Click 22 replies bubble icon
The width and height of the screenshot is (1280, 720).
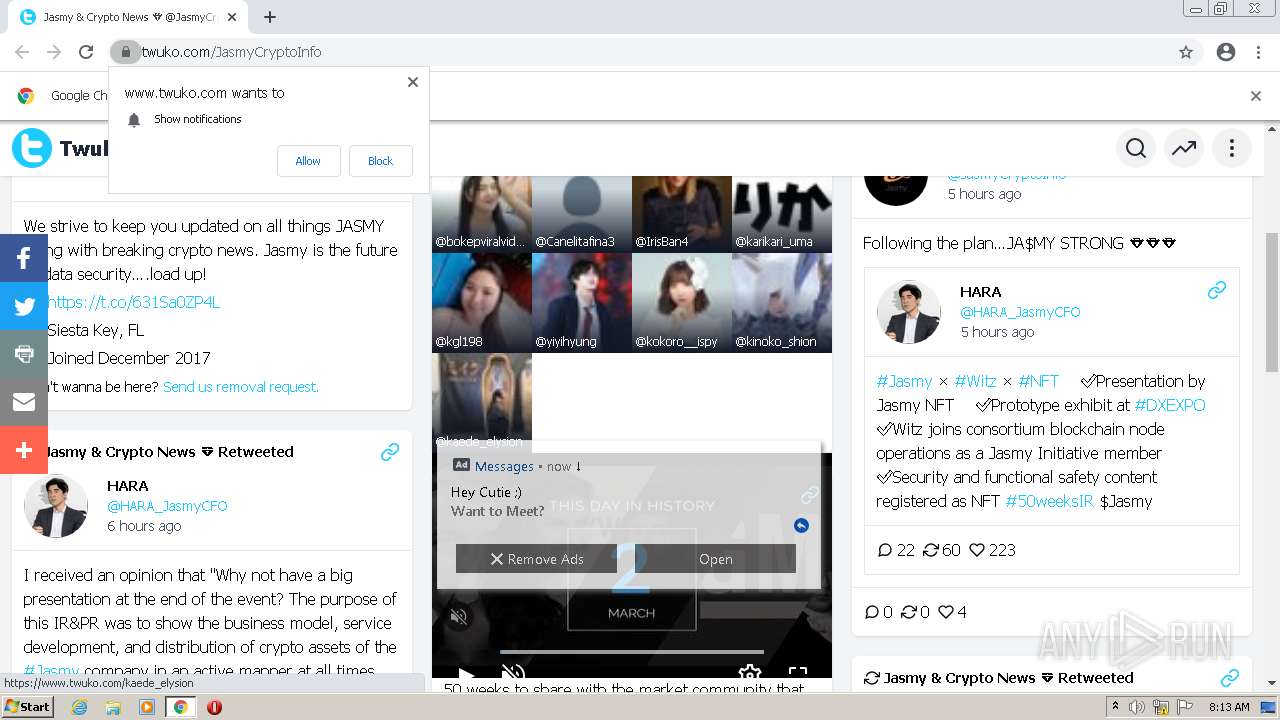884,550
